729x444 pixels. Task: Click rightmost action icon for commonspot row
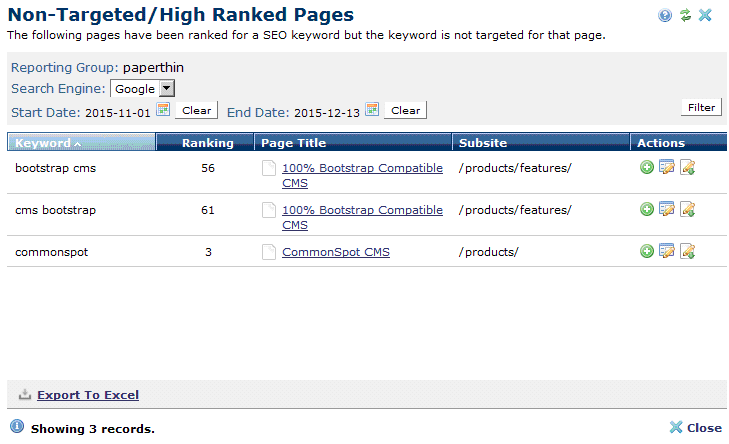pyautogui.click(x=687, y=252)
